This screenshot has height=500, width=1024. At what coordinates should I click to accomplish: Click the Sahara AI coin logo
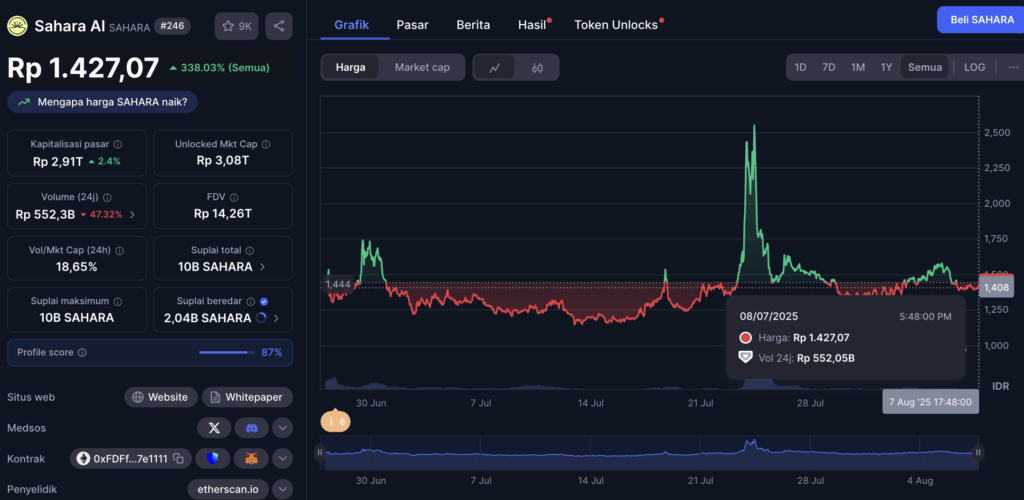(x=18, y=26)
